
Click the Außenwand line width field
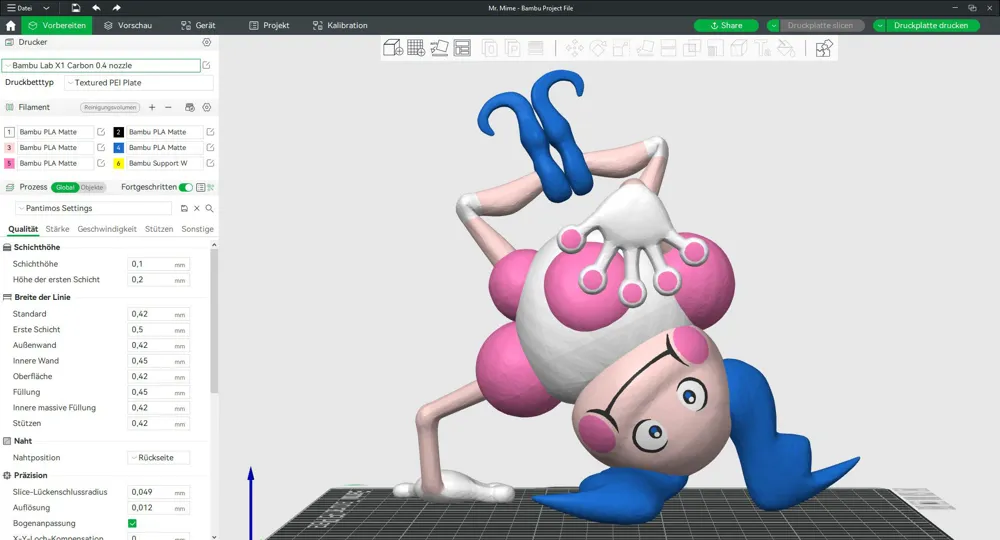158,346
